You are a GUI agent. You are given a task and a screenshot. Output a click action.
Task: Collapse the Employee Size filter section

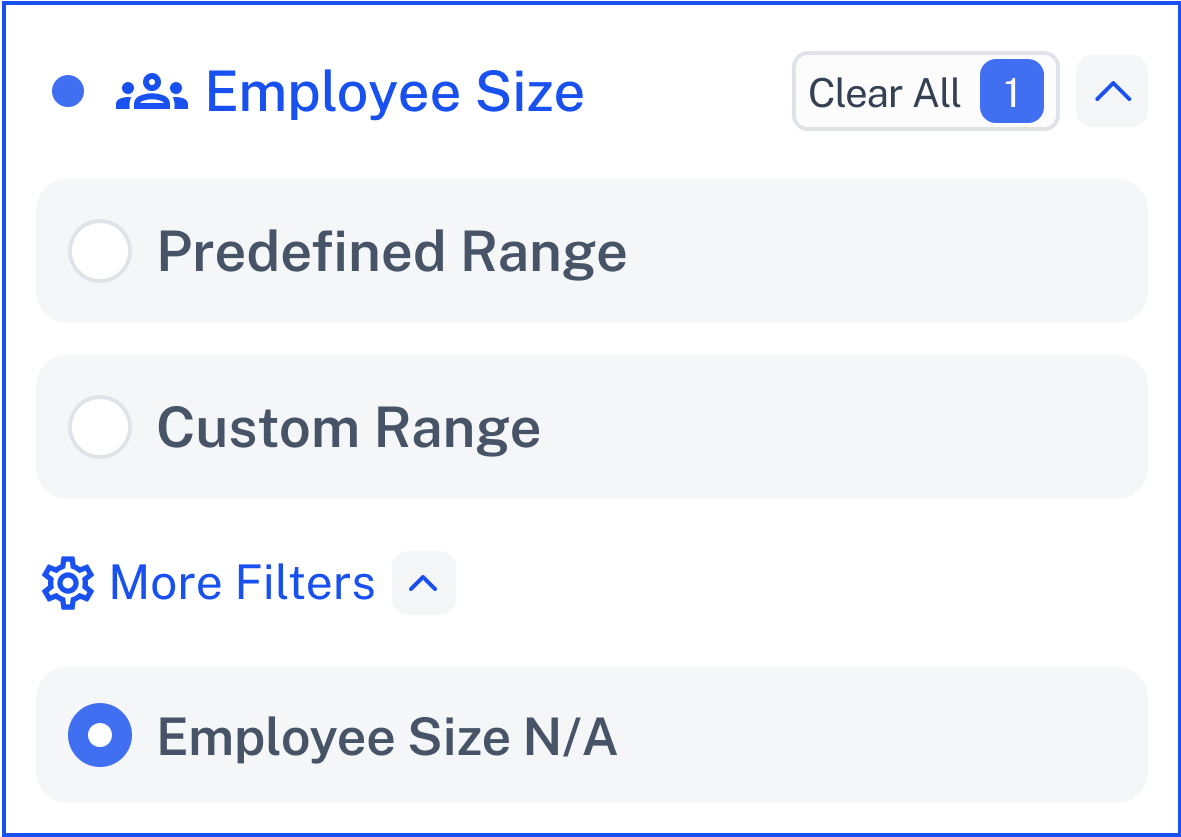tap(1112, 91)
